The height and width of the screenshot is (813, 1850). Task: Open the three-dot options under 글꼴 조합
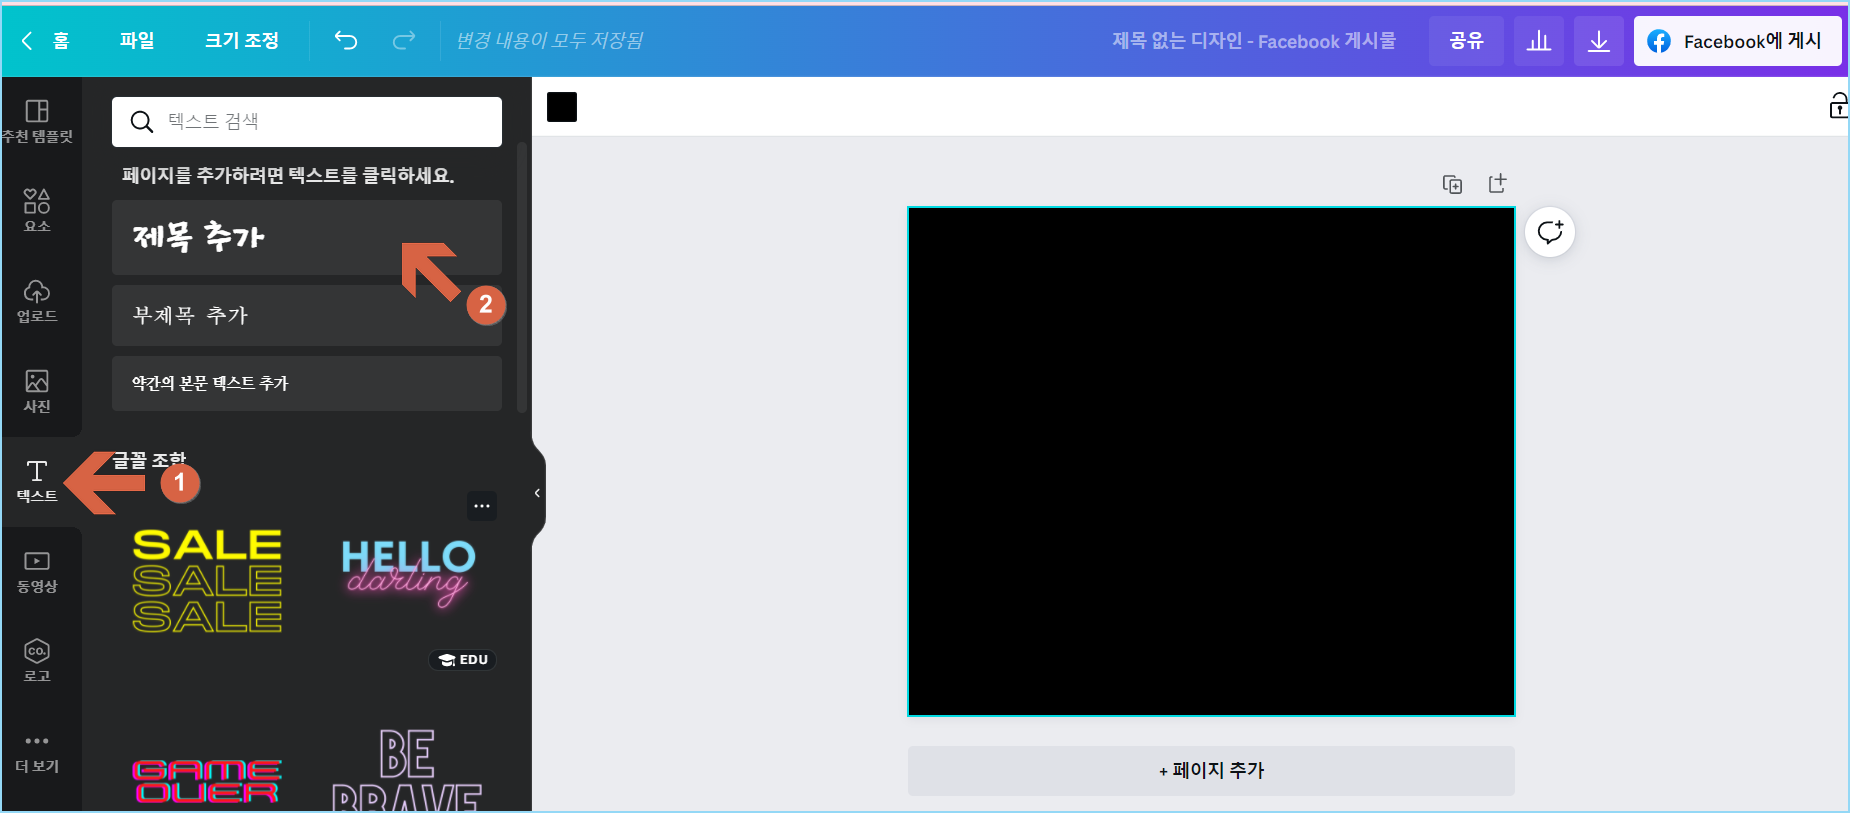click(x=482, y=506)
